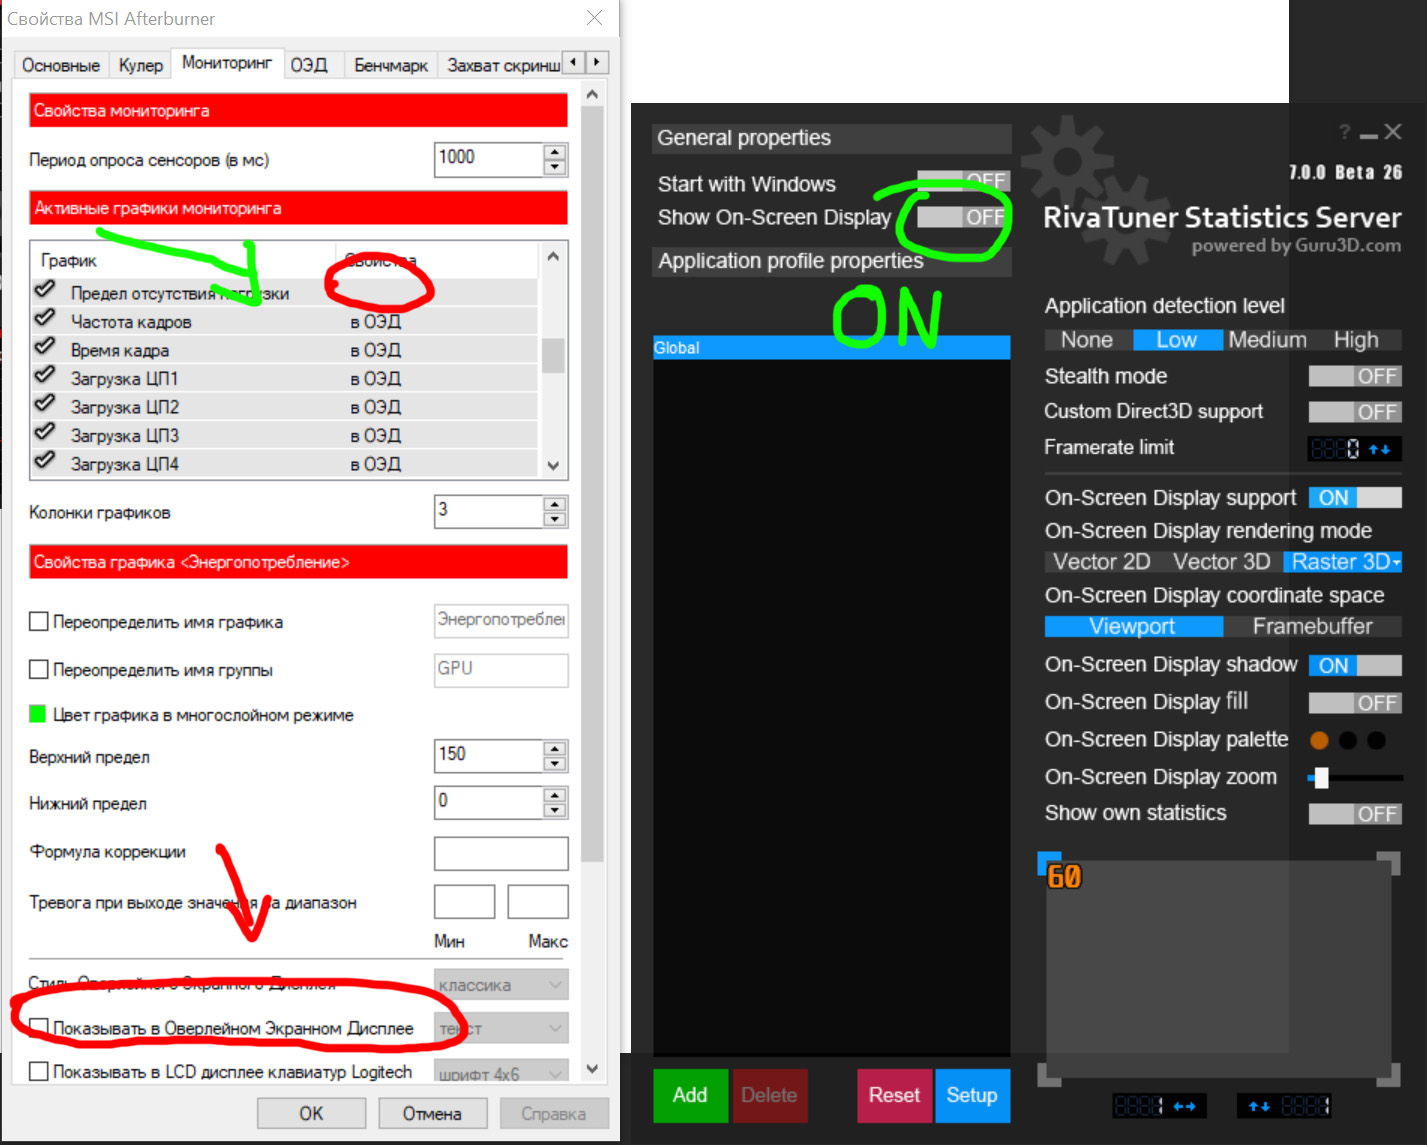Click the Afterburner properties pane scroll-down arrow
This screenshot has height=1145, width=1427.
pyautogui.click(x=592, y=1069)
